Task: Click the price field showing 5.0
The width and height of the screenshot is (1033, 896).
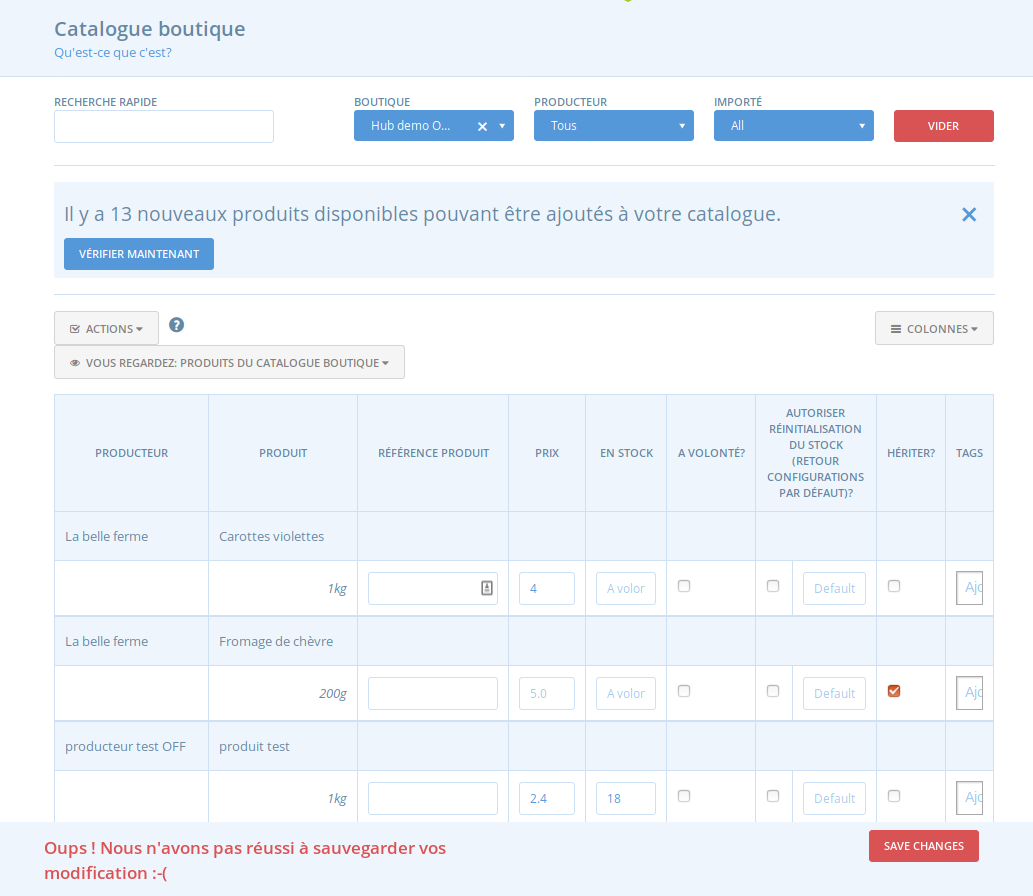Action: (547, 693)
